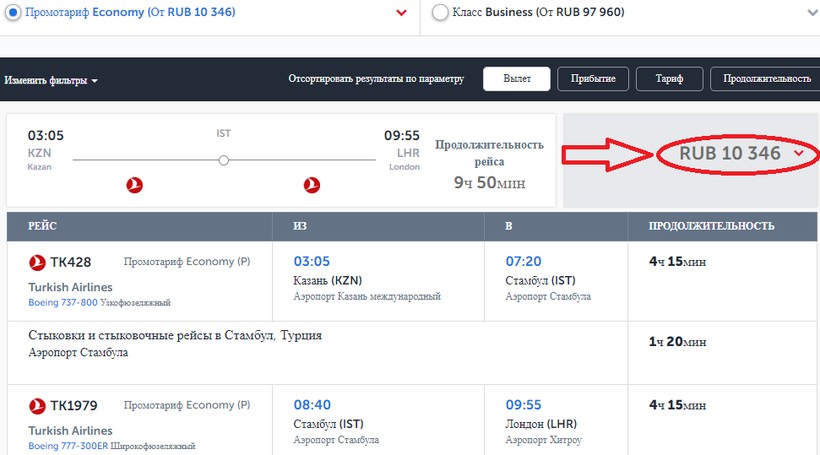This screenshot has width=820, height=455.
Task: Click flight number TK1979
Action: pyautogui.click(x=79, y=406)
